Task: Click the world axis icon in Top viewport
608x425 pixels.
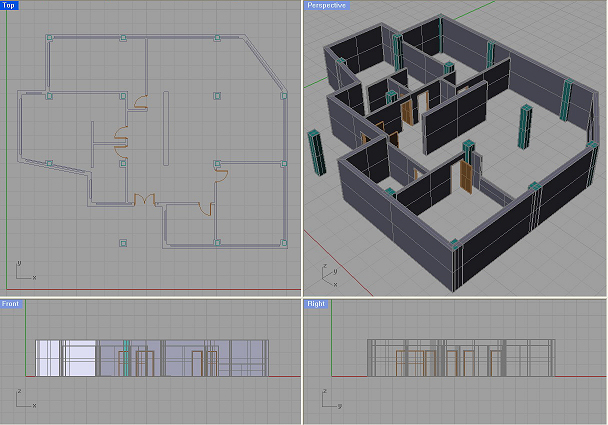Action: 23,268
